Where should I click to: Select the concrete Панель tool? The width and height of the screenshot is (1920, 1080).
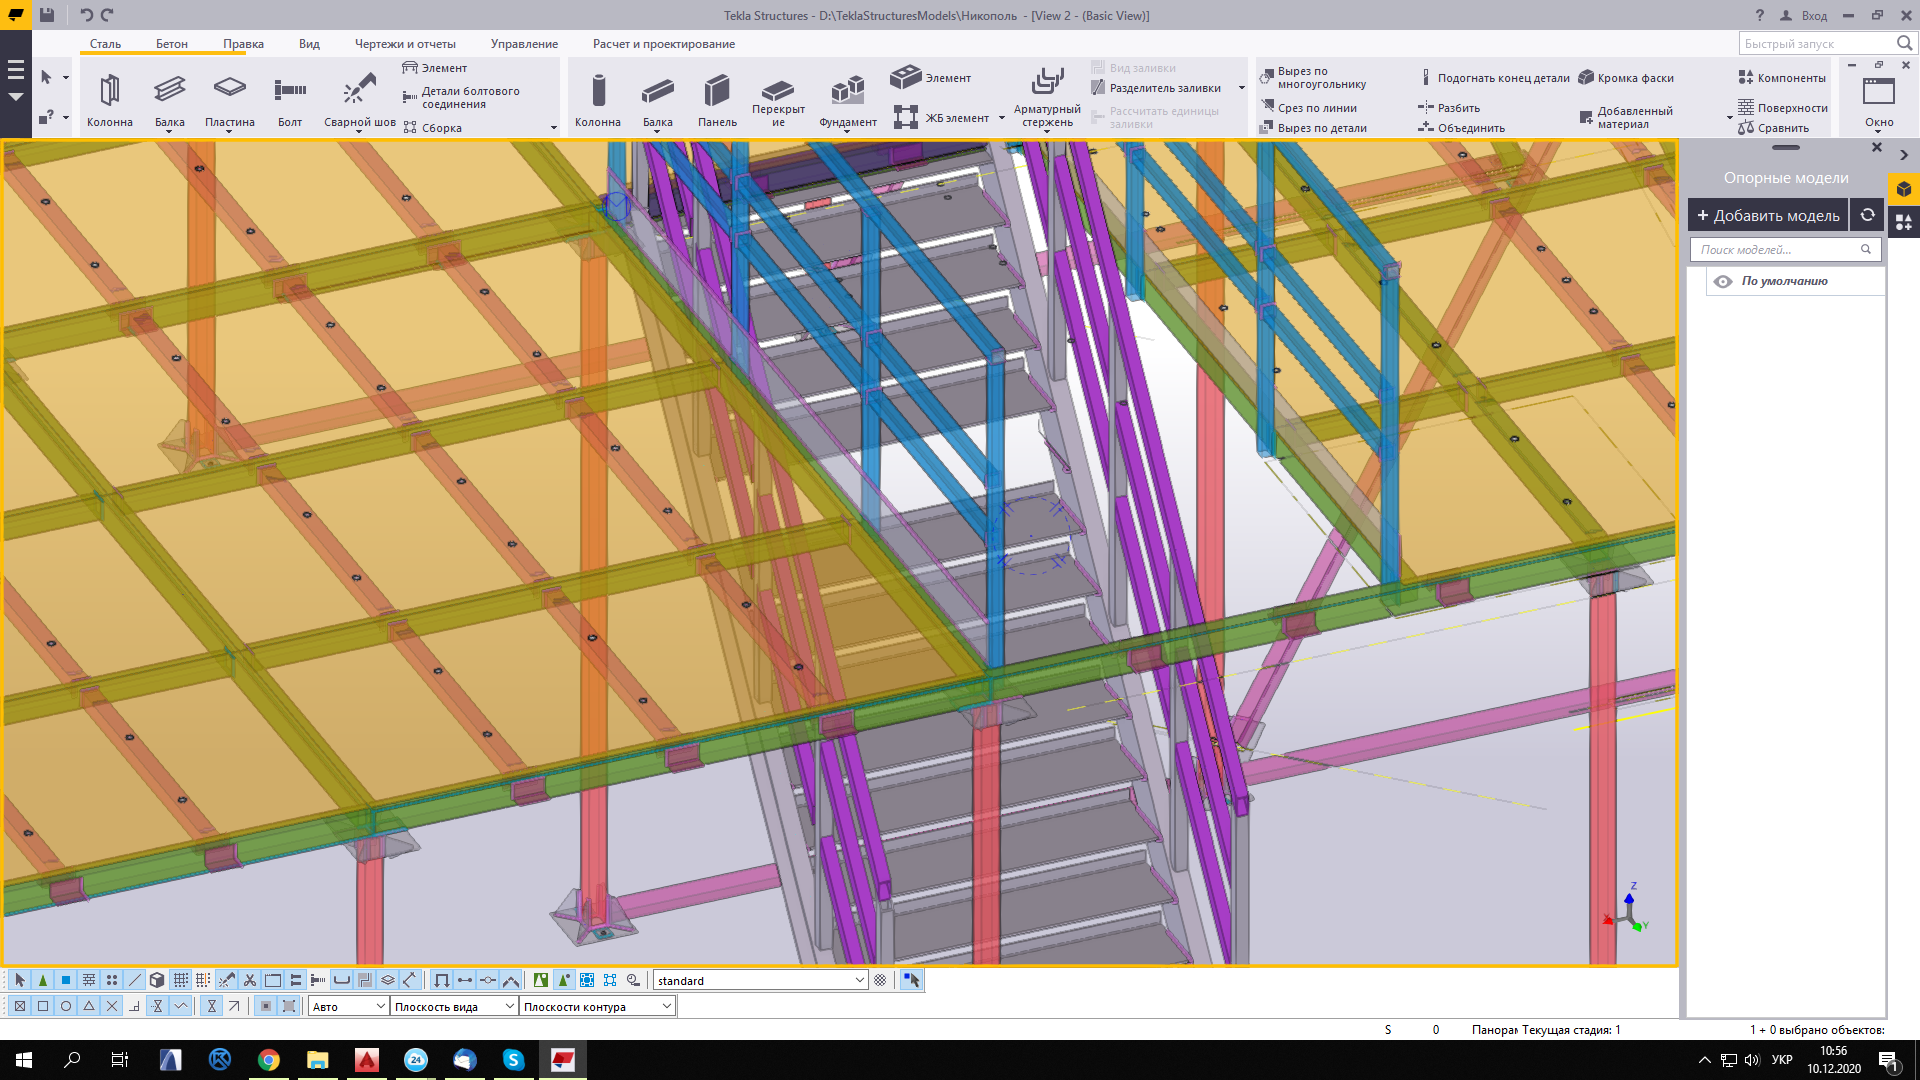[x=717, y=92]
